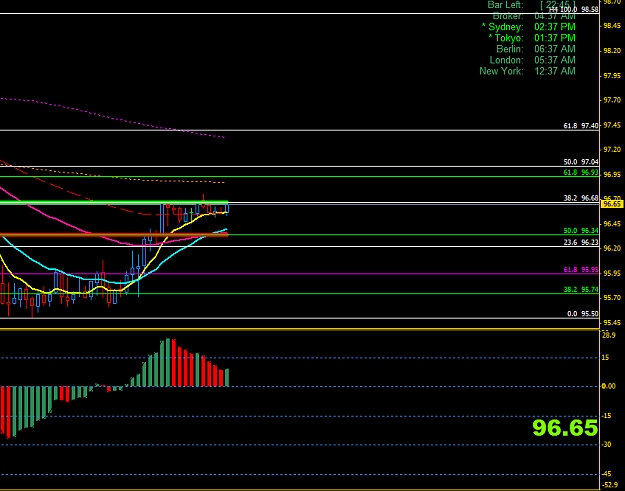Image resolution: width=625 pixels, height=491 pixels.
Task: Click 0.00 on the oscillator scale
Action: coord(609,386)
